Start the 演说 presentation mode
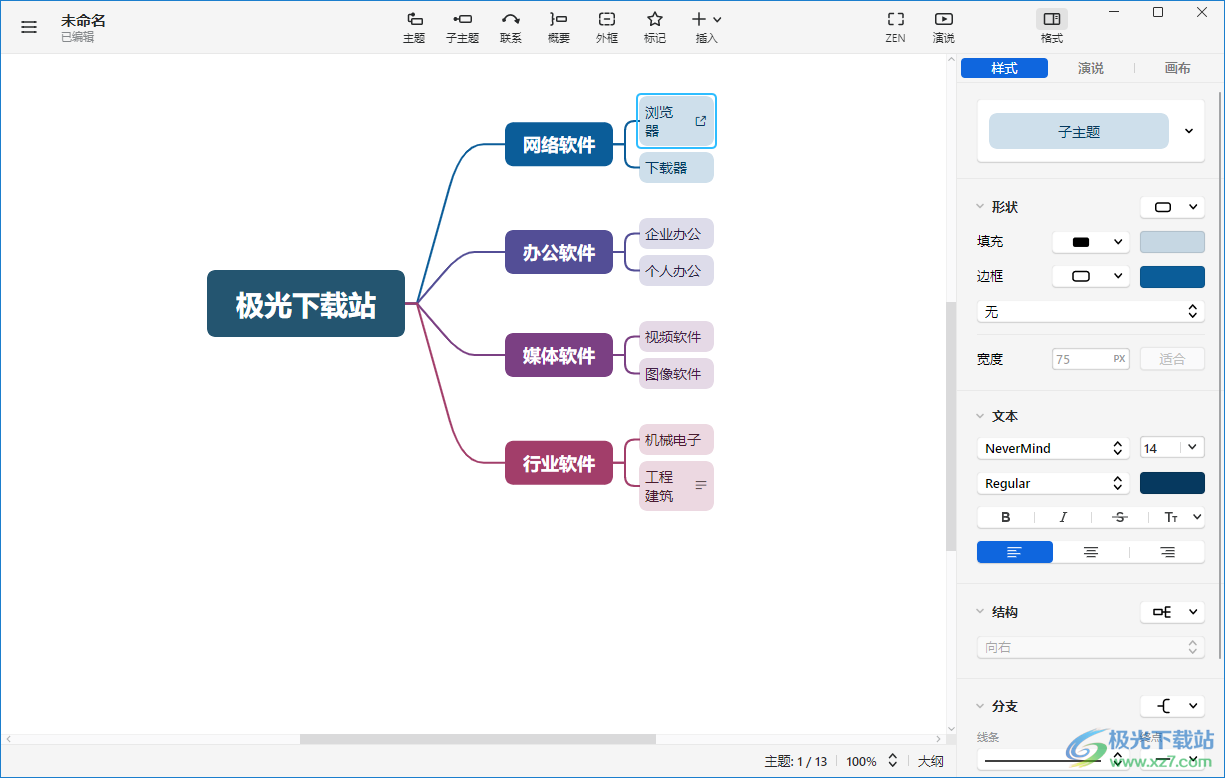The height and width of the screenshot is (778, 1225). [943, 27]
